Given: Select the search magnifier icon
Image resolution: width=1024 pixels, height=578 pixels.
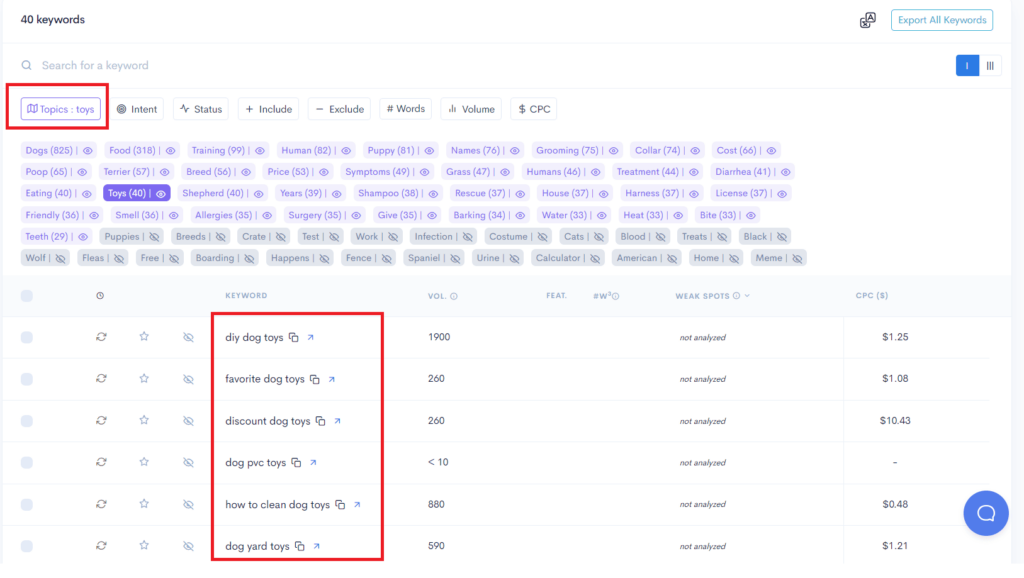Looking at the screenshot, I should (24, 65).
